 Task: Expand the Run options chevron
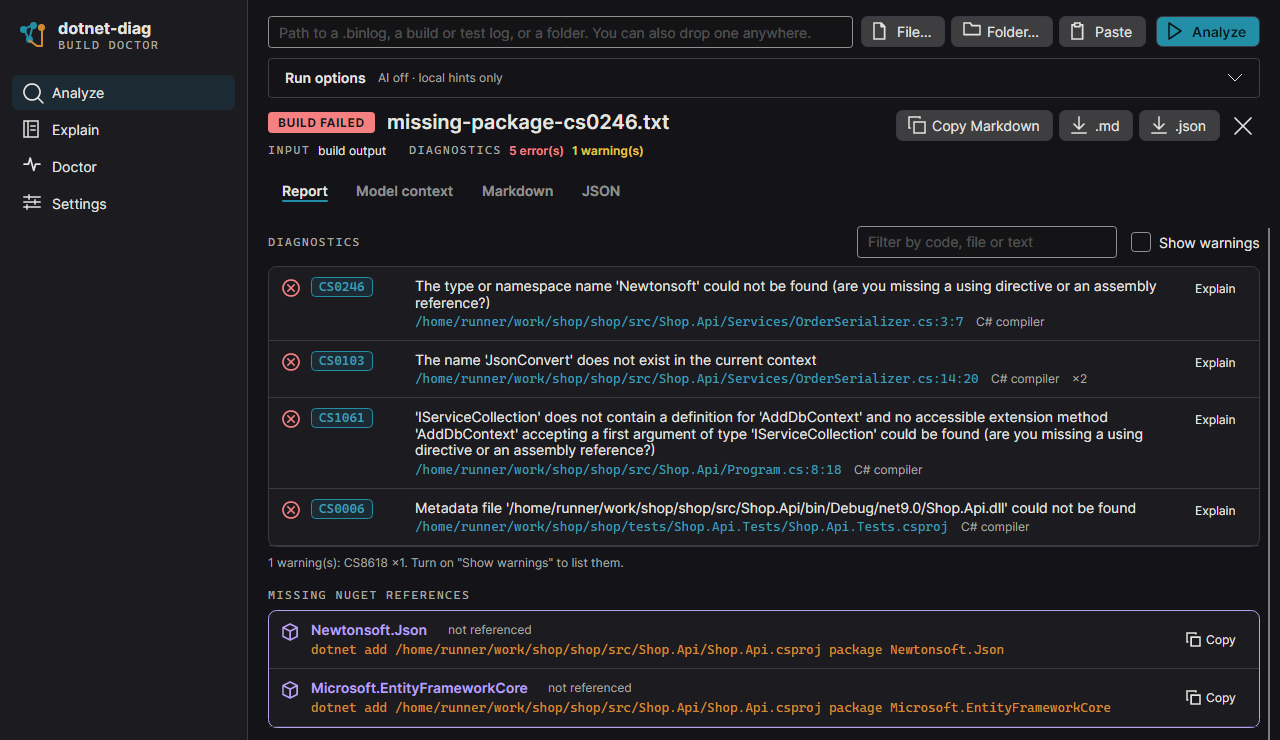click(1235, 78)
